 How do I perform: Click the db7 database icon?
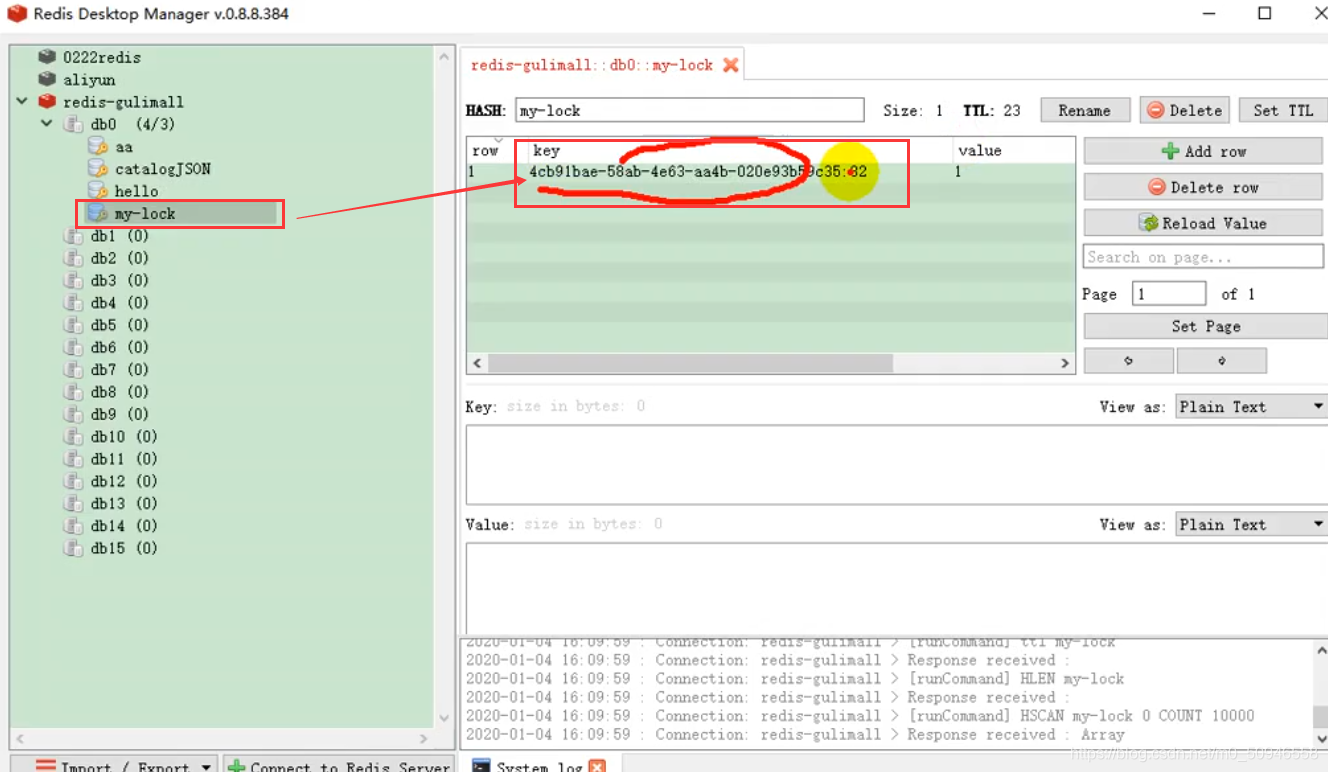coord(74,369)
